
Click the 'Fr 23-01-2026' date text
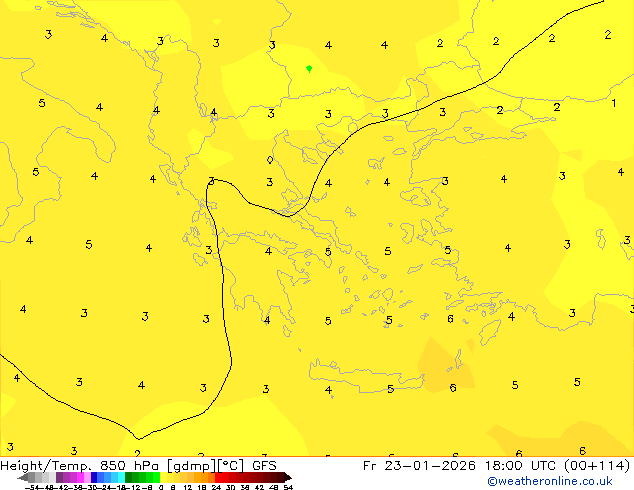tap(419, 466)
